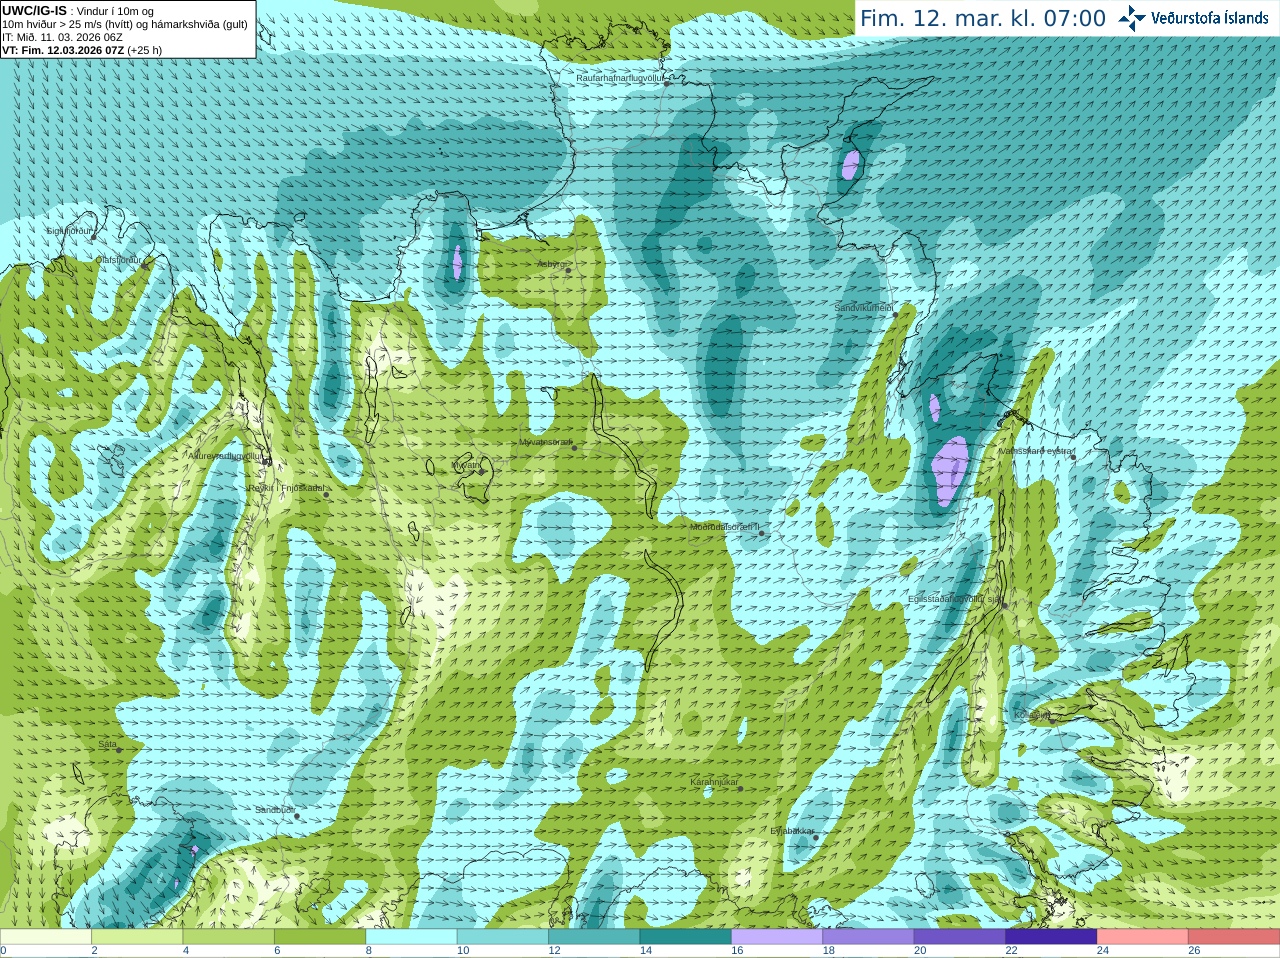Screen dimensions: 1280x958
Task: Click the Sandbúðir station label
Action: point(275,810)
